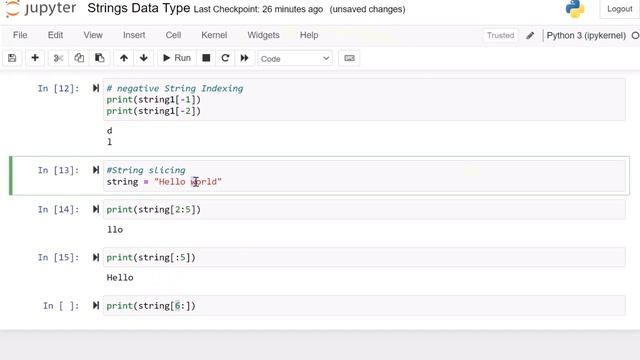
Task: Copy selected cells icon
Action: coord(79,58)
